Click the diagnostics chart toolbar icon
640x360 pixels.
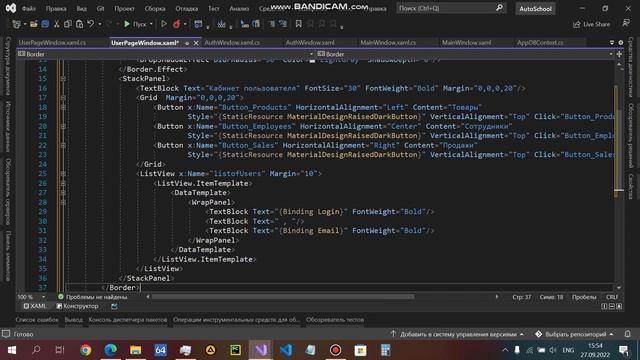(x=221, y=24)
